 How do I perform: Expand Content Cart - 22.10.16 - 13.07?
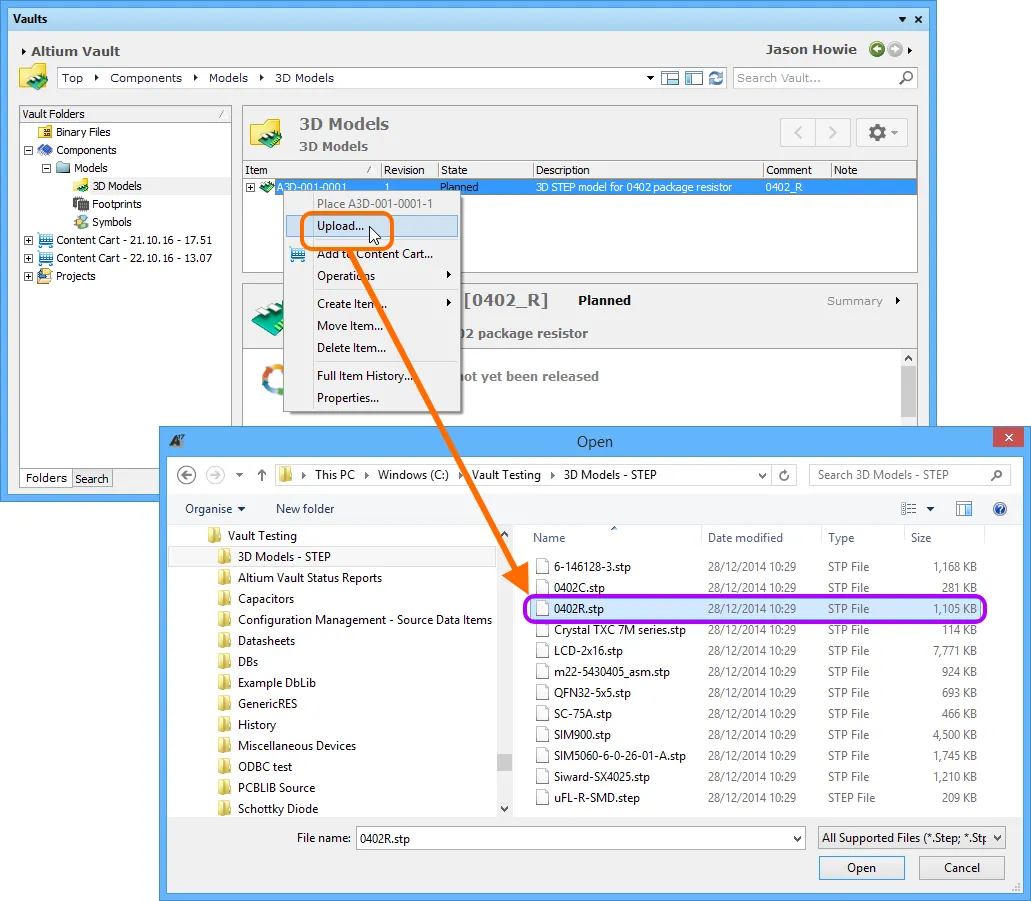[x=28, y=258]
